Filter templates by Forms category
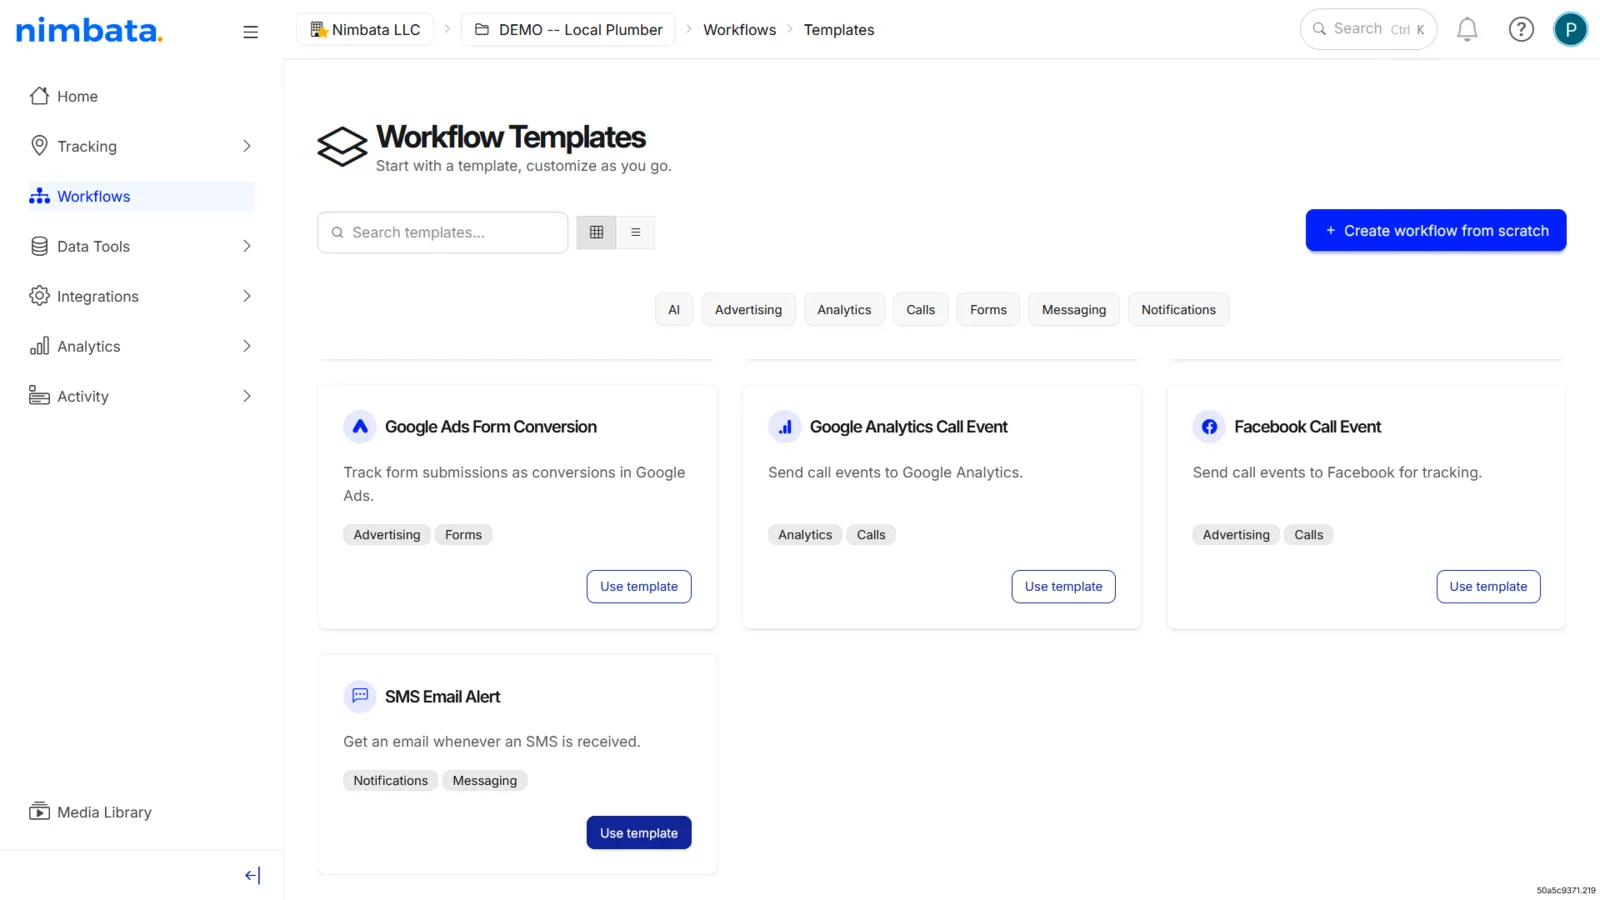Image resolution: width=1600 pixels, height=900 pixels. 988,310
